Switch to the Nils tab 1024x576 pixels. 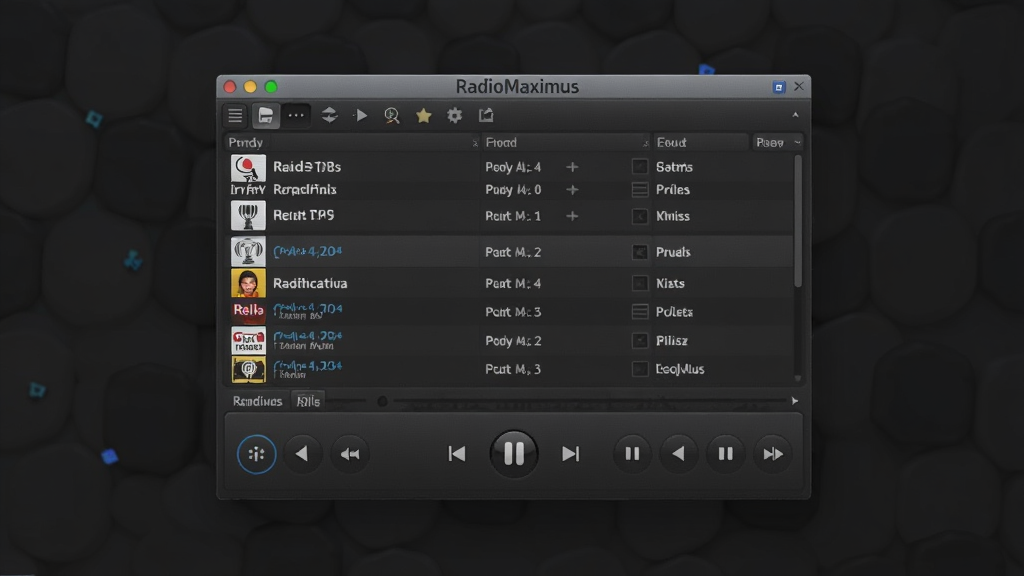coord(308,401)
